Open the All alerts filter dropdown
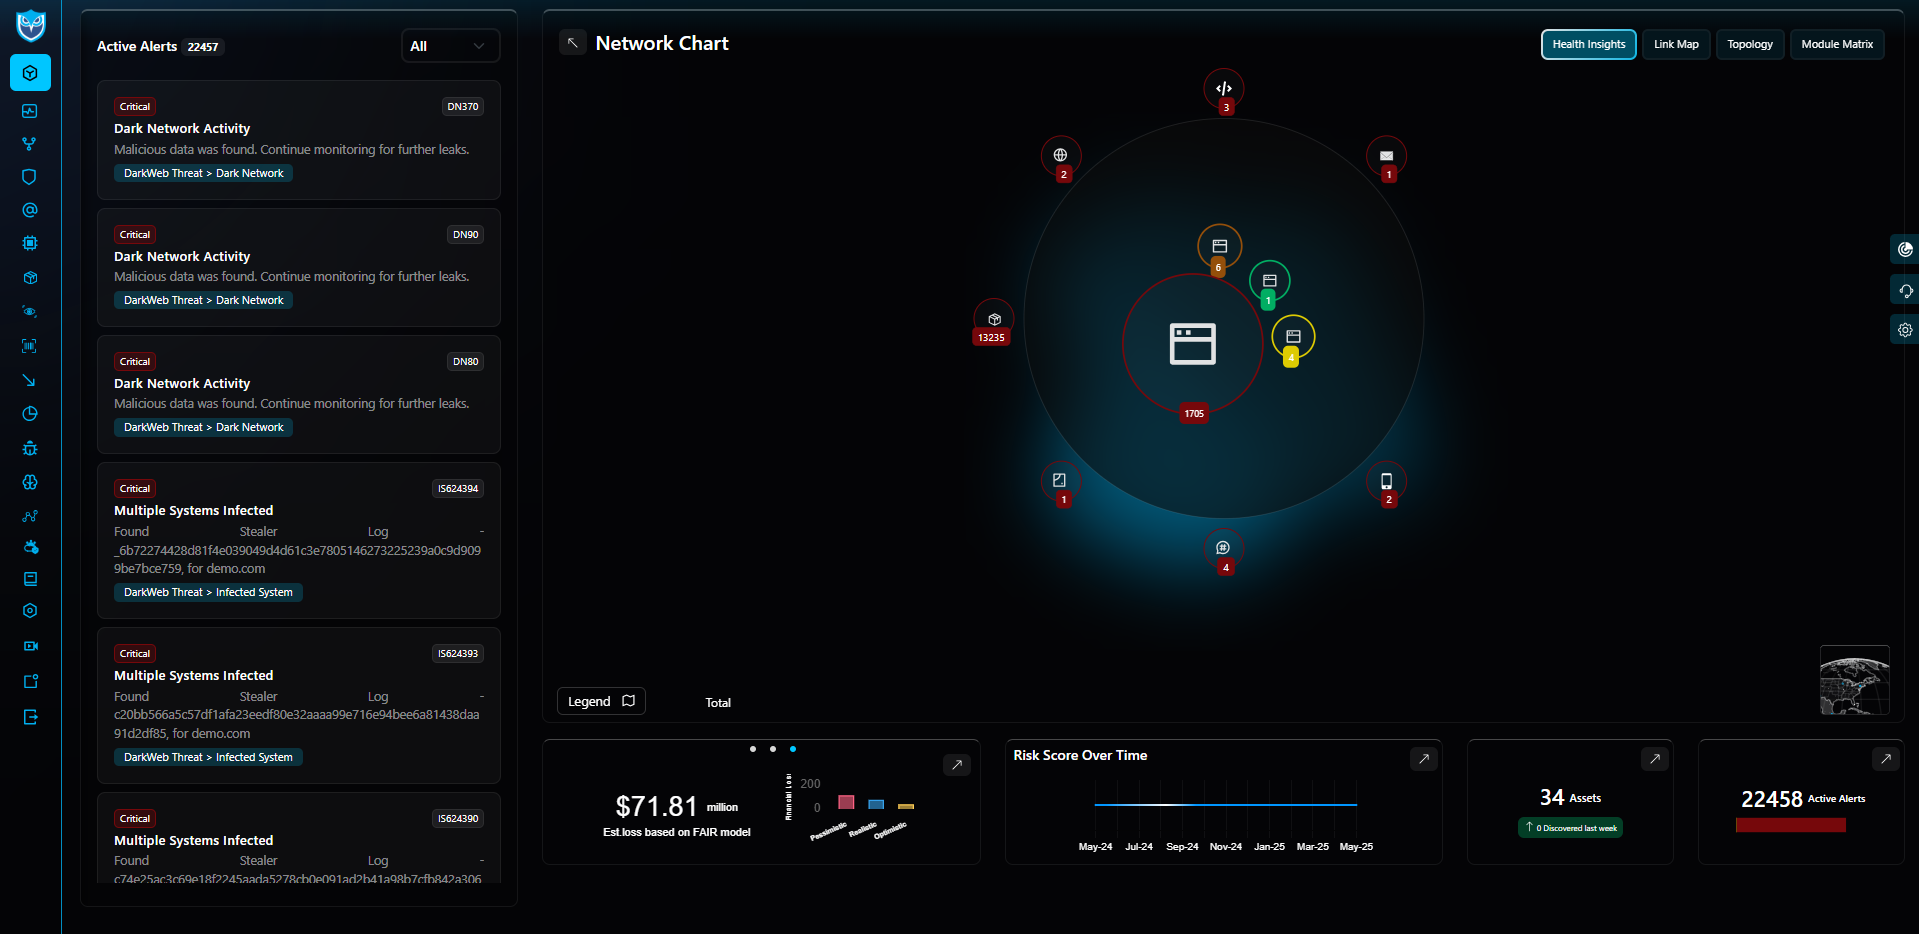 click(x=449, y=45)
